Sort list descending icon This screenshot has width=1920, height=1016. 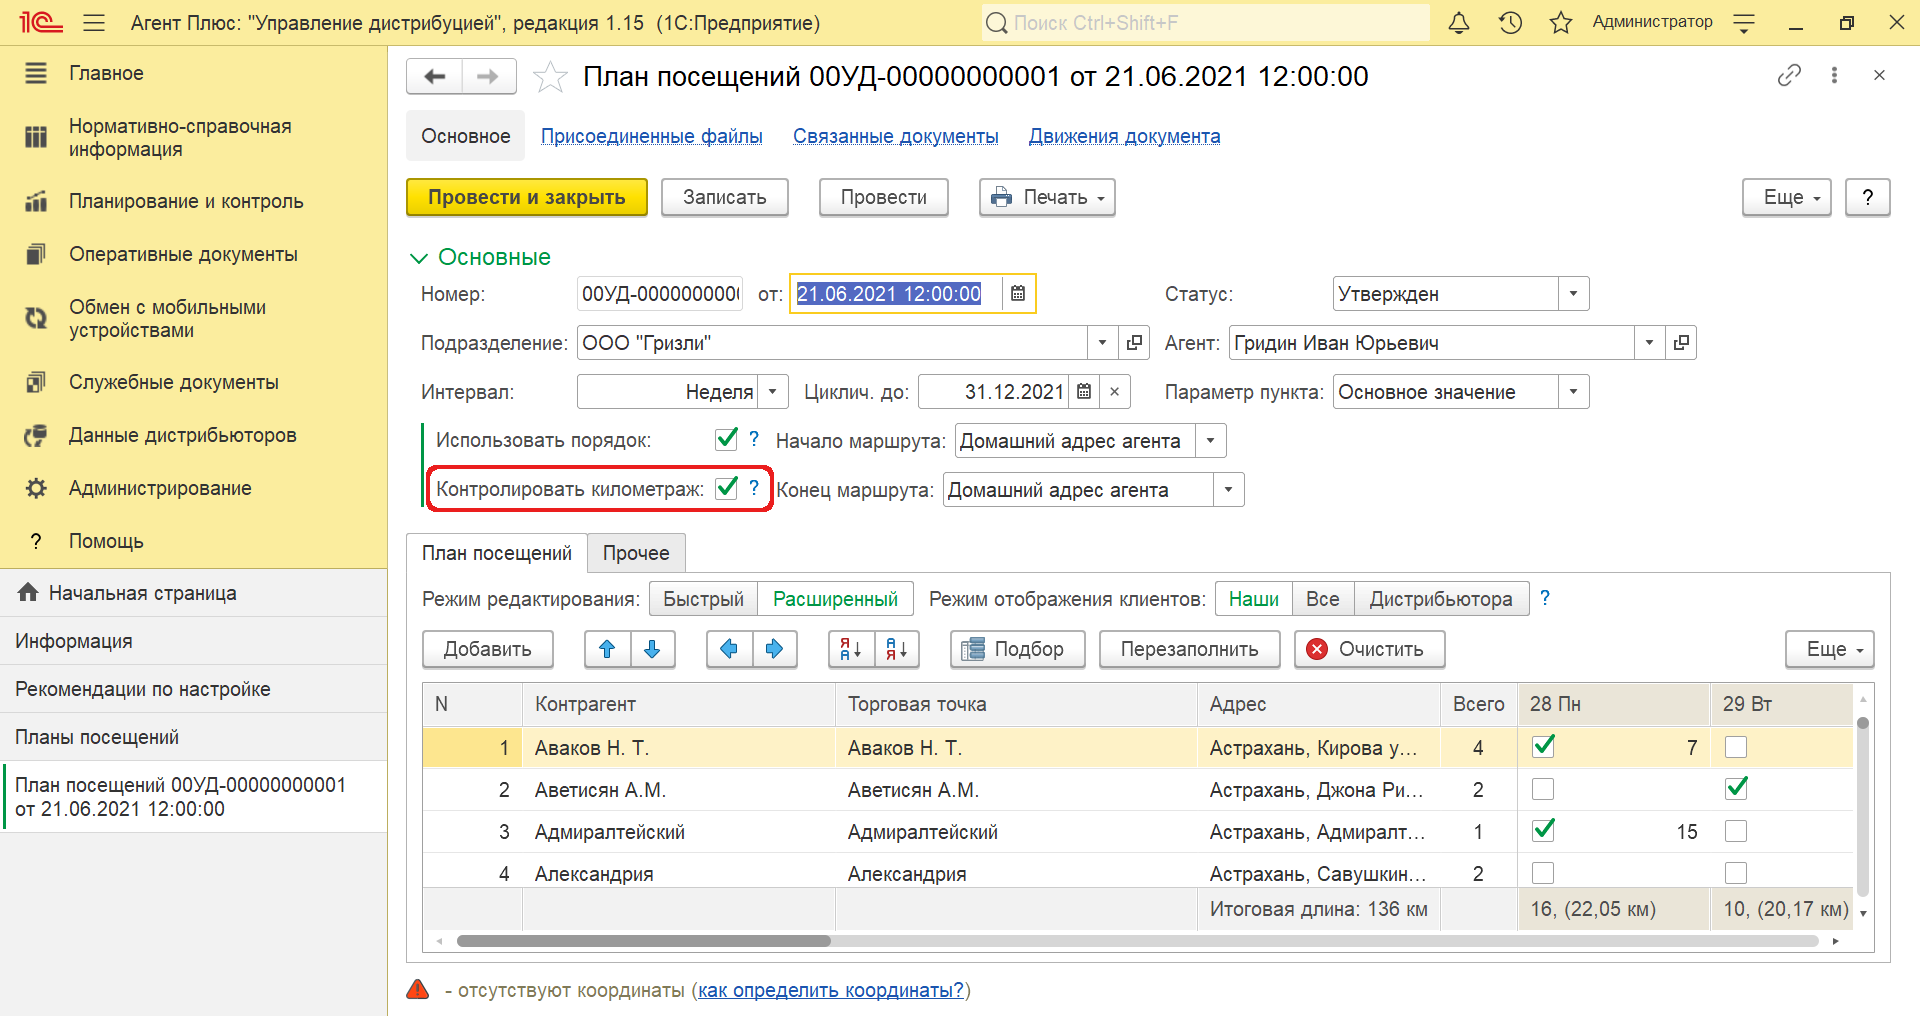pos(896,649)
